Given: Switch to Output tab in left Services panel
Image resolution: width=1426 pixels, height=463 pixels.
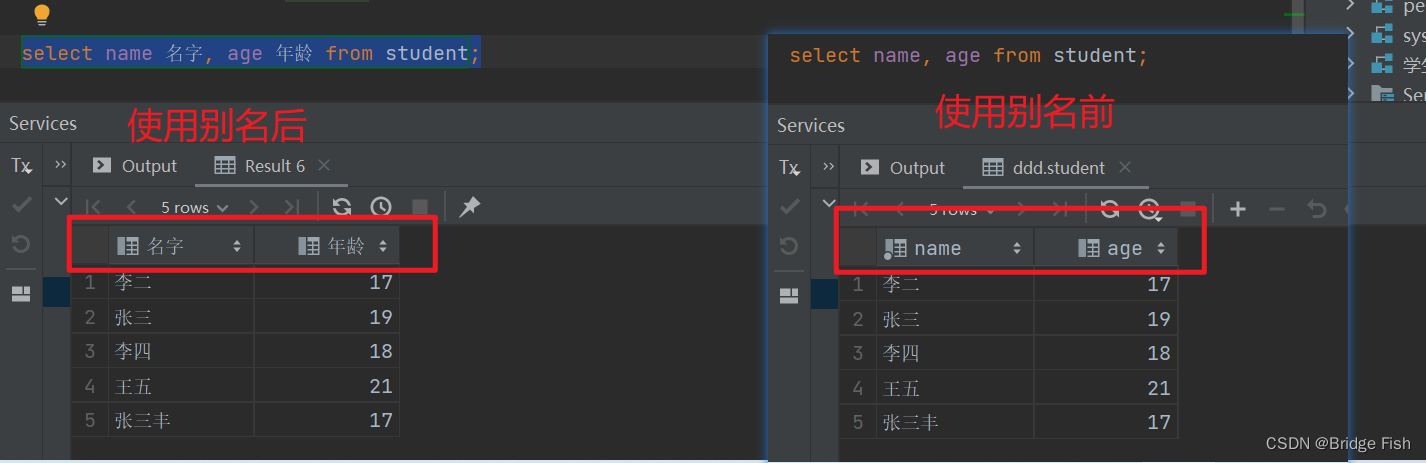Looking at the screenshot, I should [135, 166].
